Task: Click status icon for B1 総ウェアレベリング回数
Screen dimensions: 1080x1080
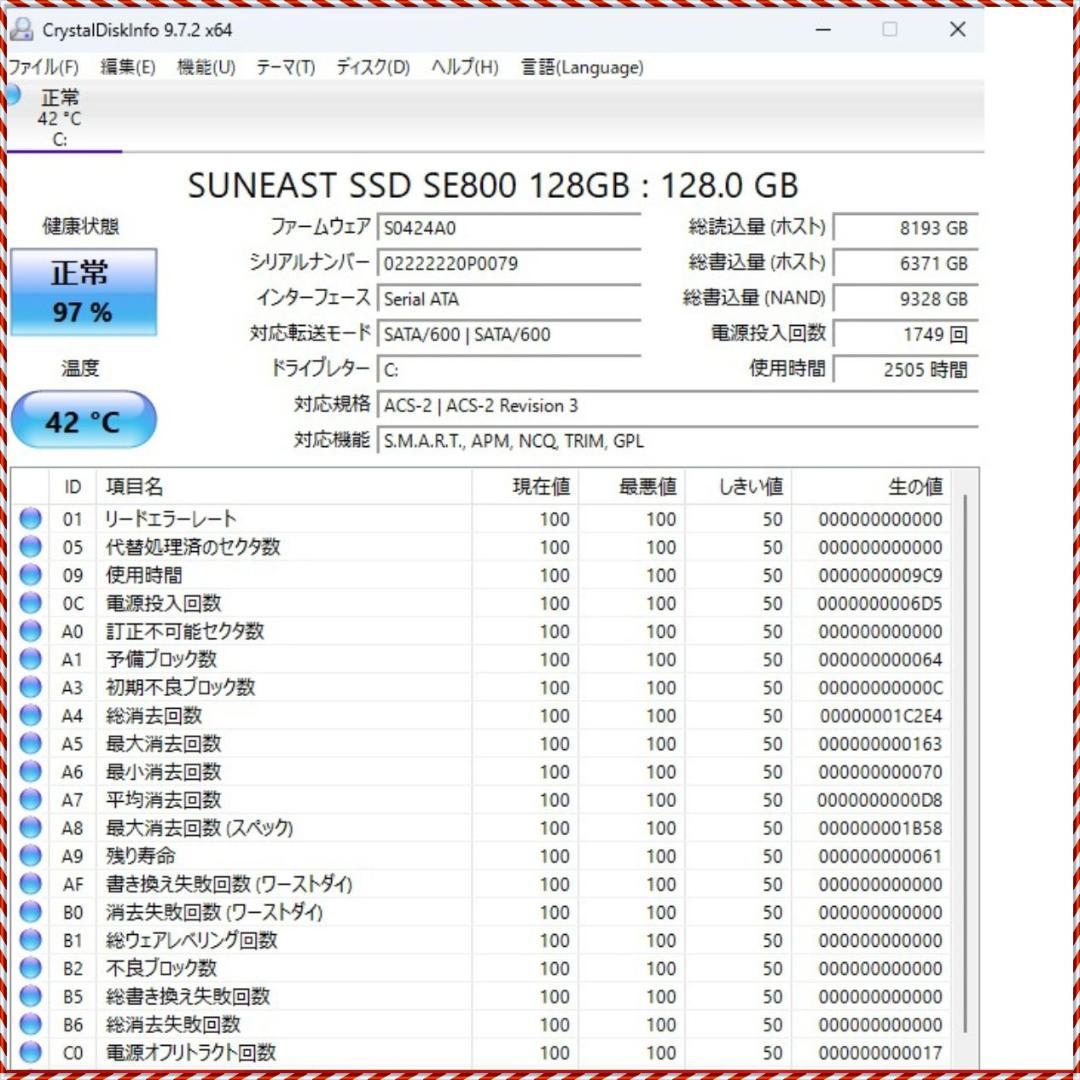Action: point(30,940)
